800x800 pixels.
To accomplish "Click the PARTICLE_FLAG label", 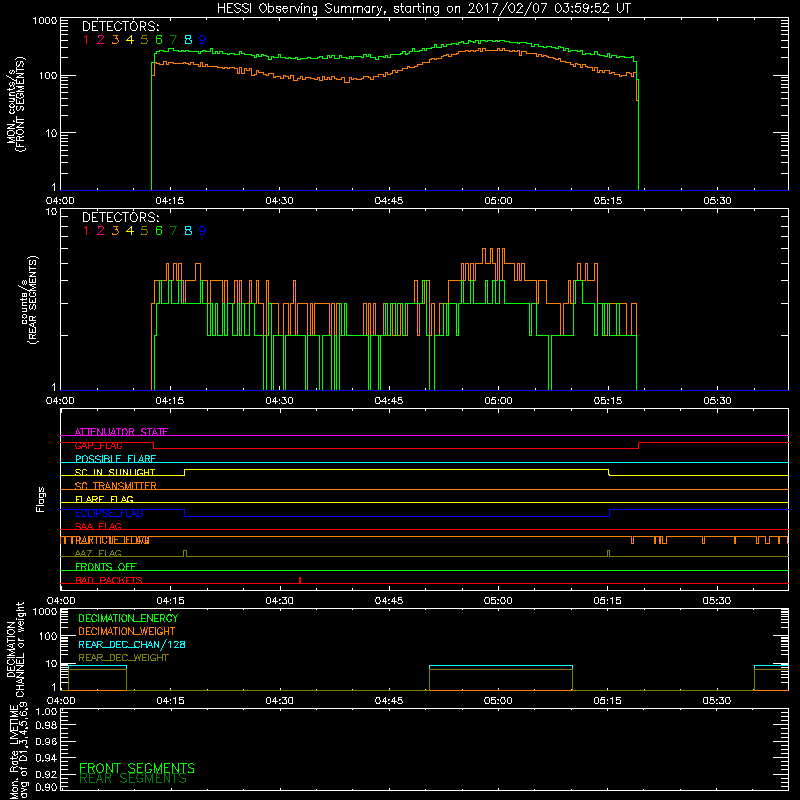I will point(110,540).
